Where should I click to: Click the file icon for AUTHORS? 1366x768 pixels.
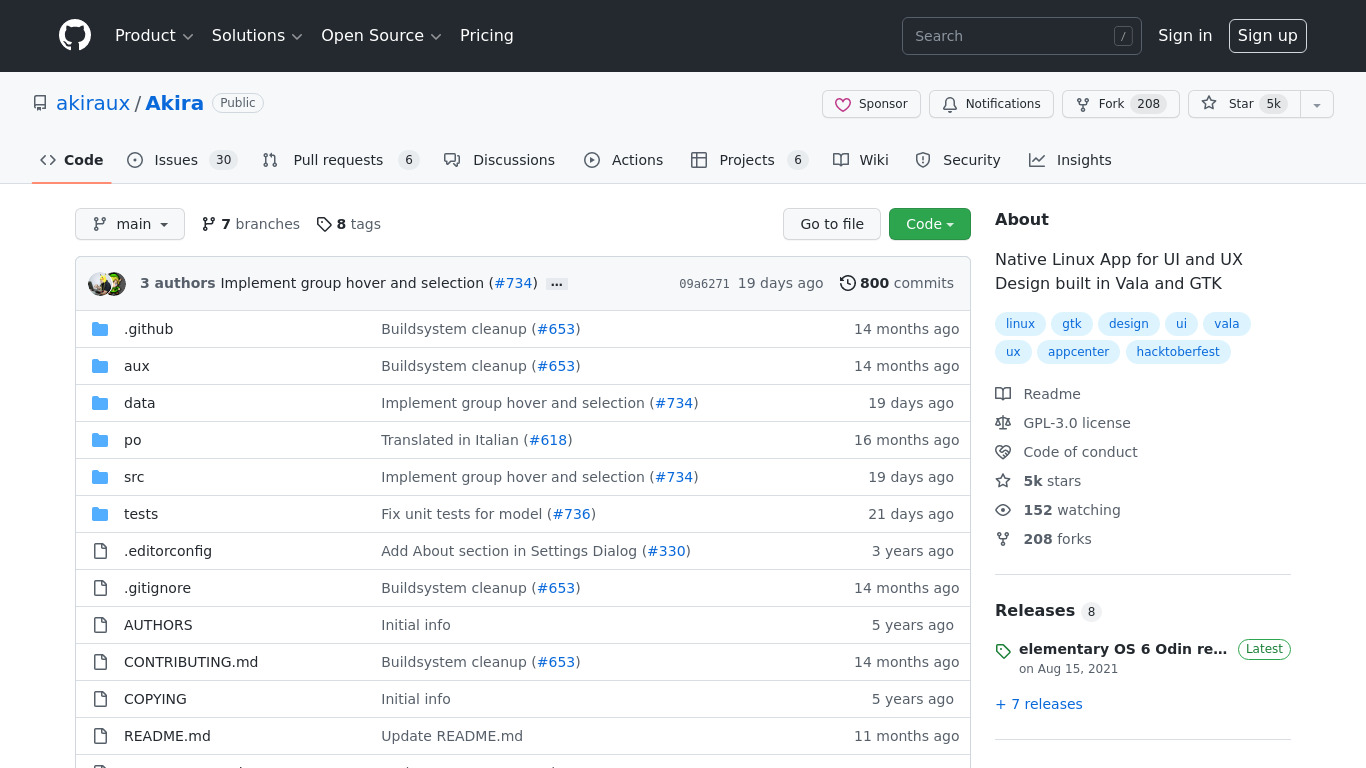coord(100,625)
